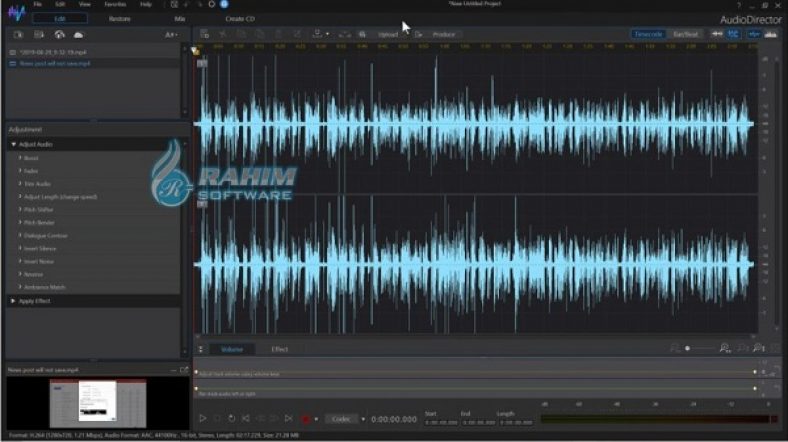Click the Import media icon in library

[x=18, y=34]
